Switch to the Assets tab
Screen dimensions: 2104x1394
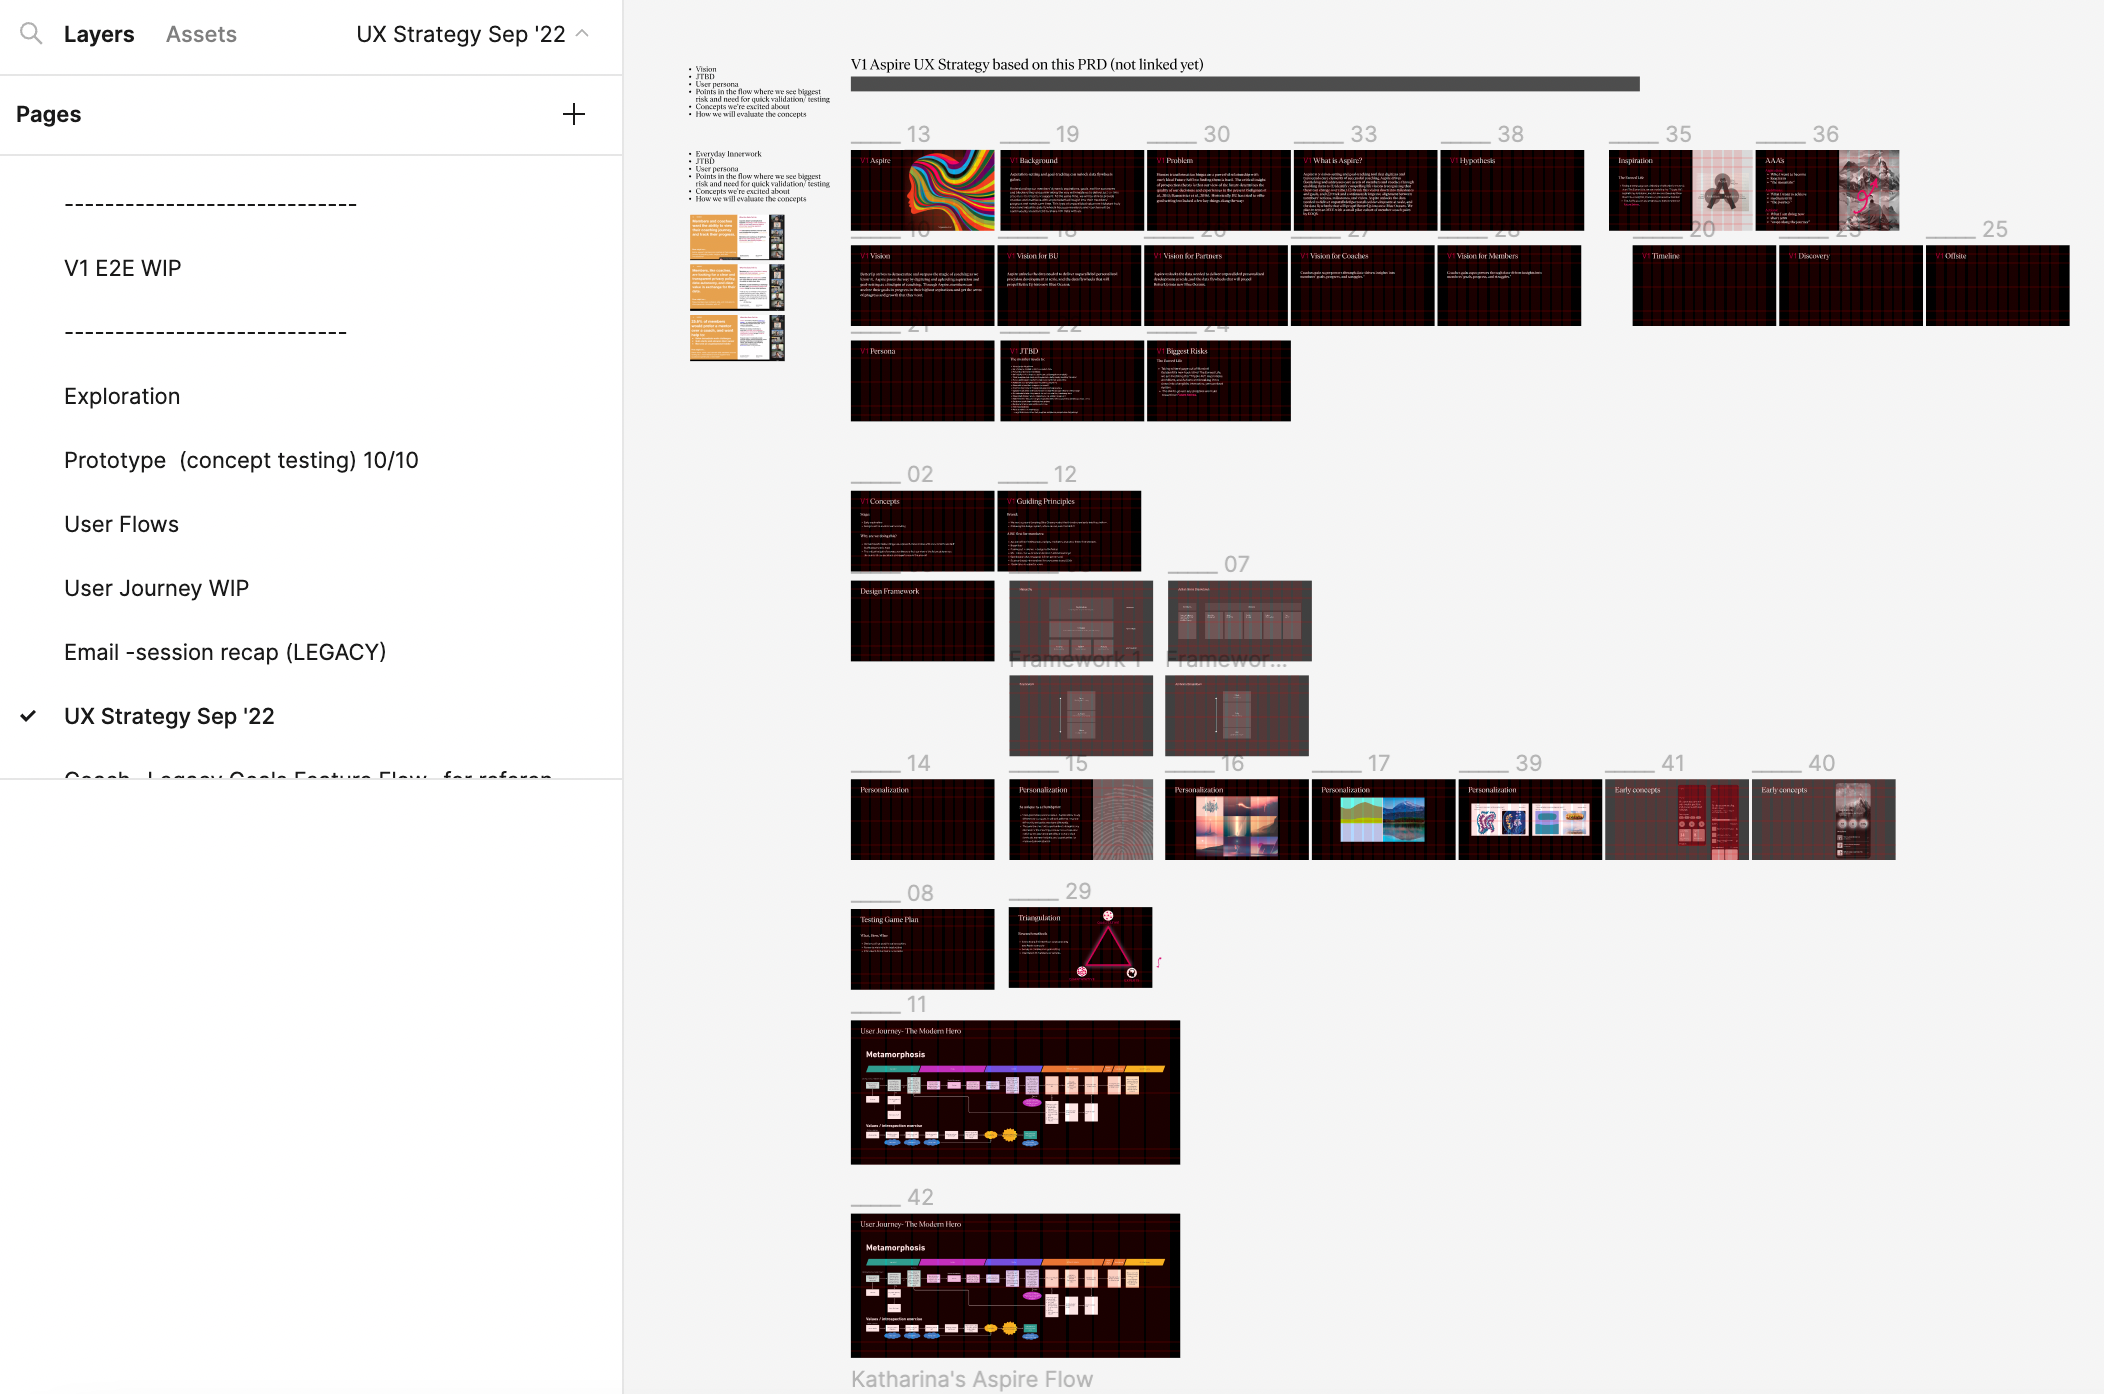pyautogui.click(x=201, y=34)
